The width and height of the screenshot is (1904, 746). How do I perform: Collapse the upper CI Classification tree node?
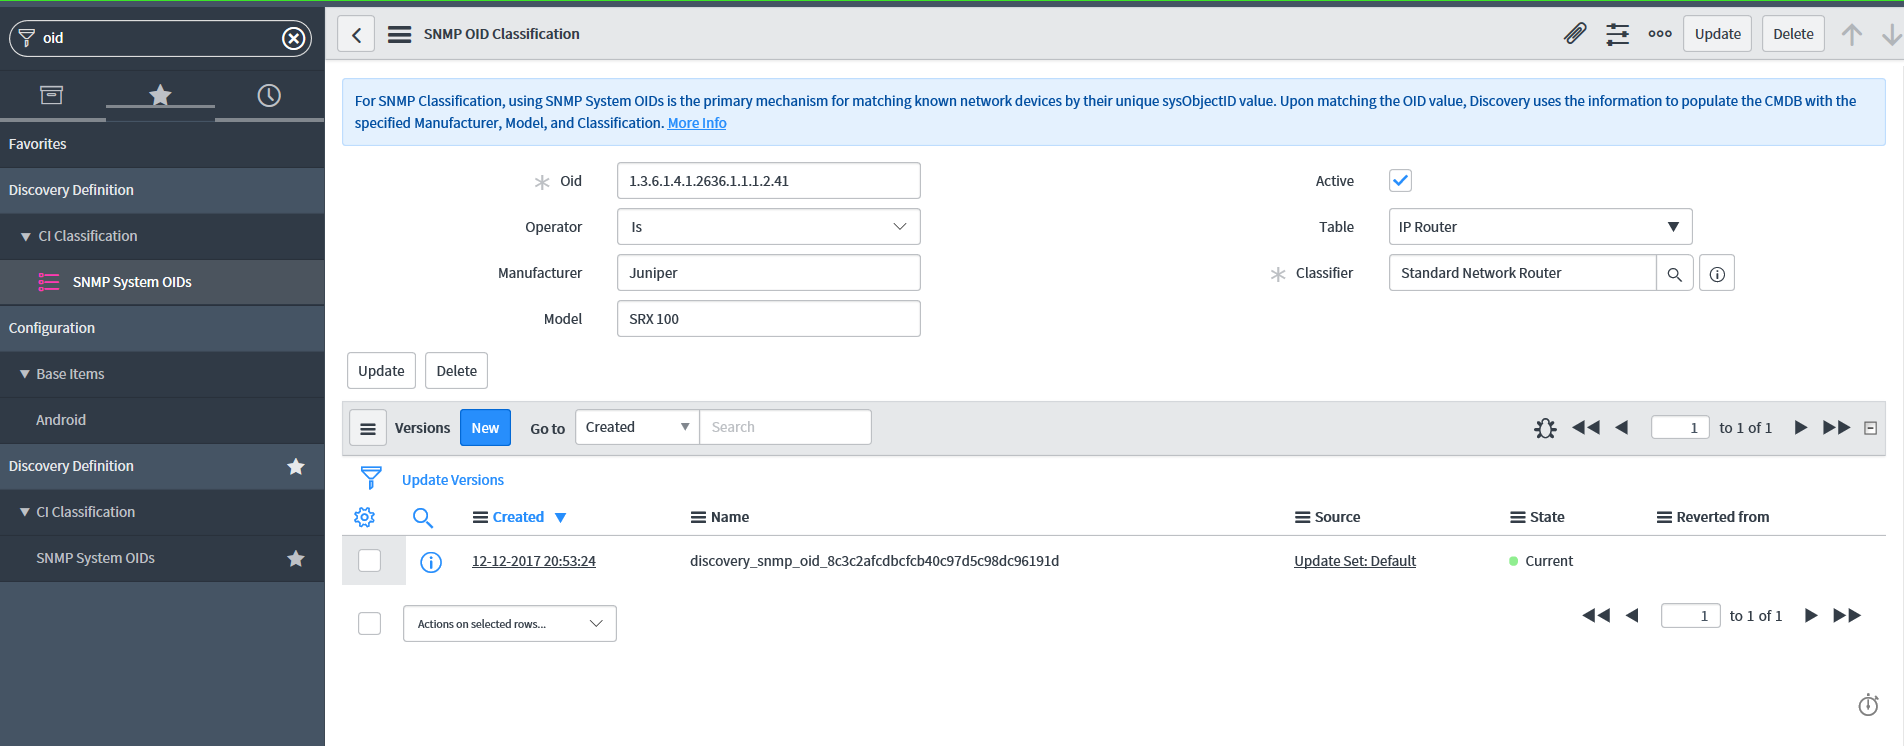click(26, 237)
